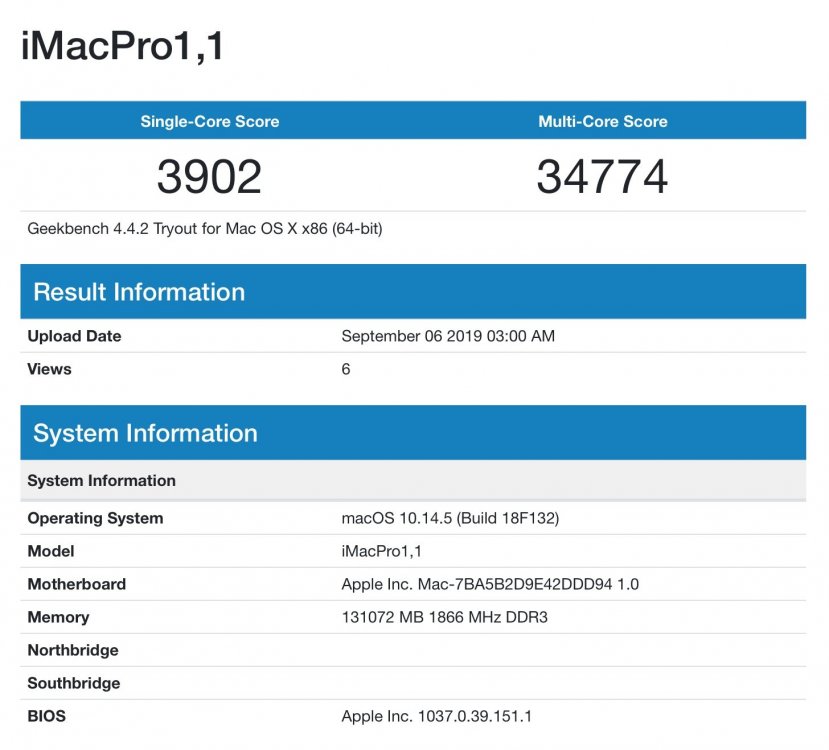Select the Views label

click(x=49, y=369)
